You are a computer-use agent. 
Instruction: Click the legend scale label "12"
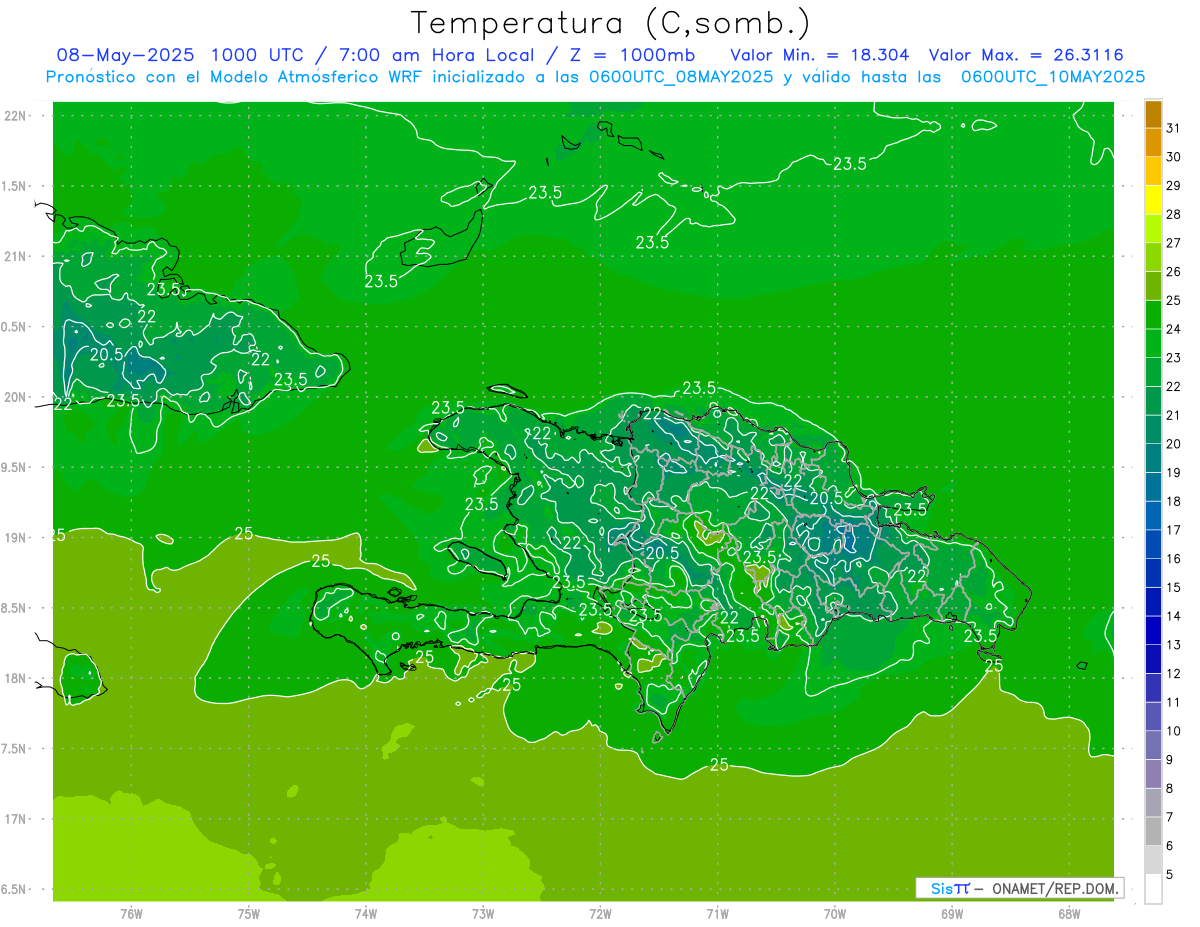1174,673
